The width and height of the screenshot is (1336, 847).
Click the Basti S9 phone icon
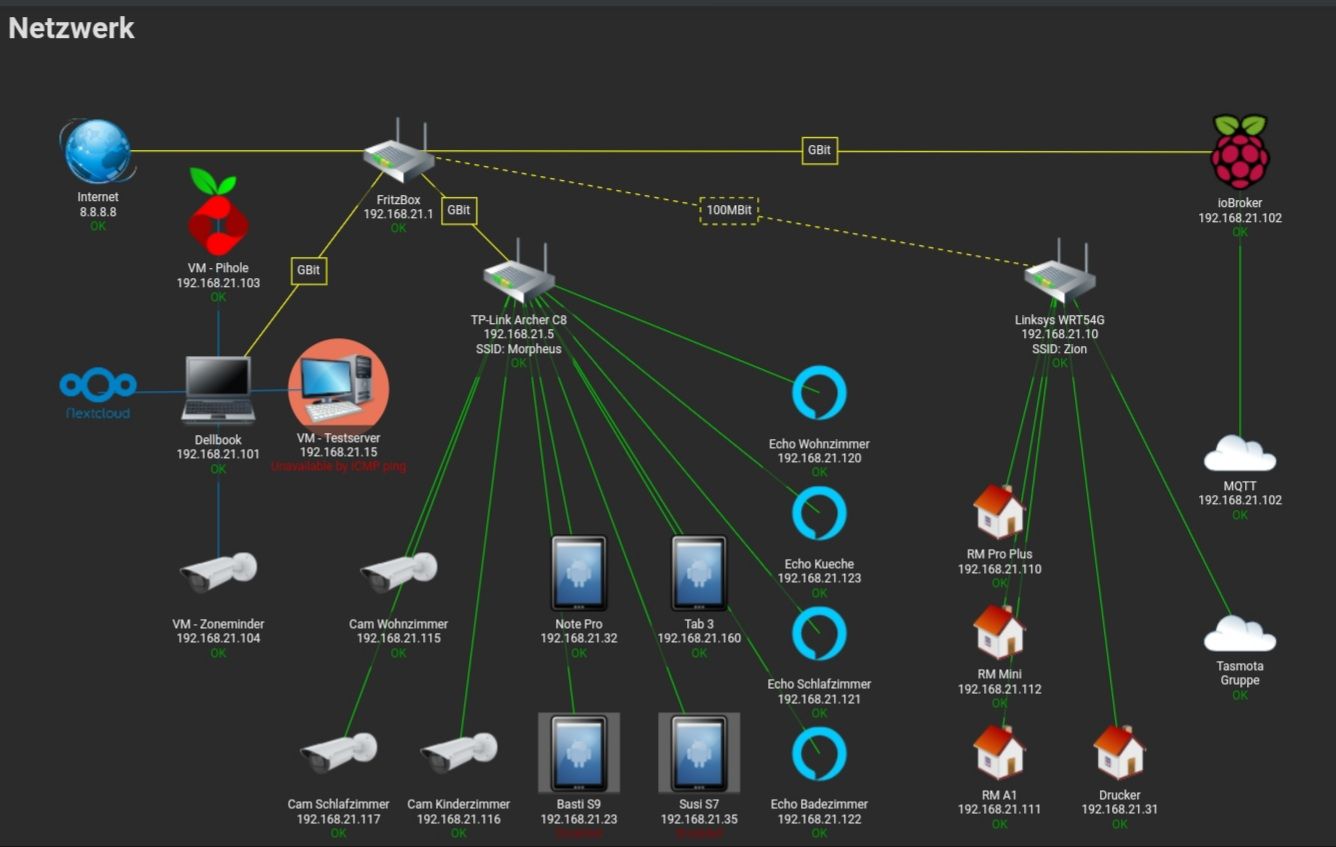point(579,753)
